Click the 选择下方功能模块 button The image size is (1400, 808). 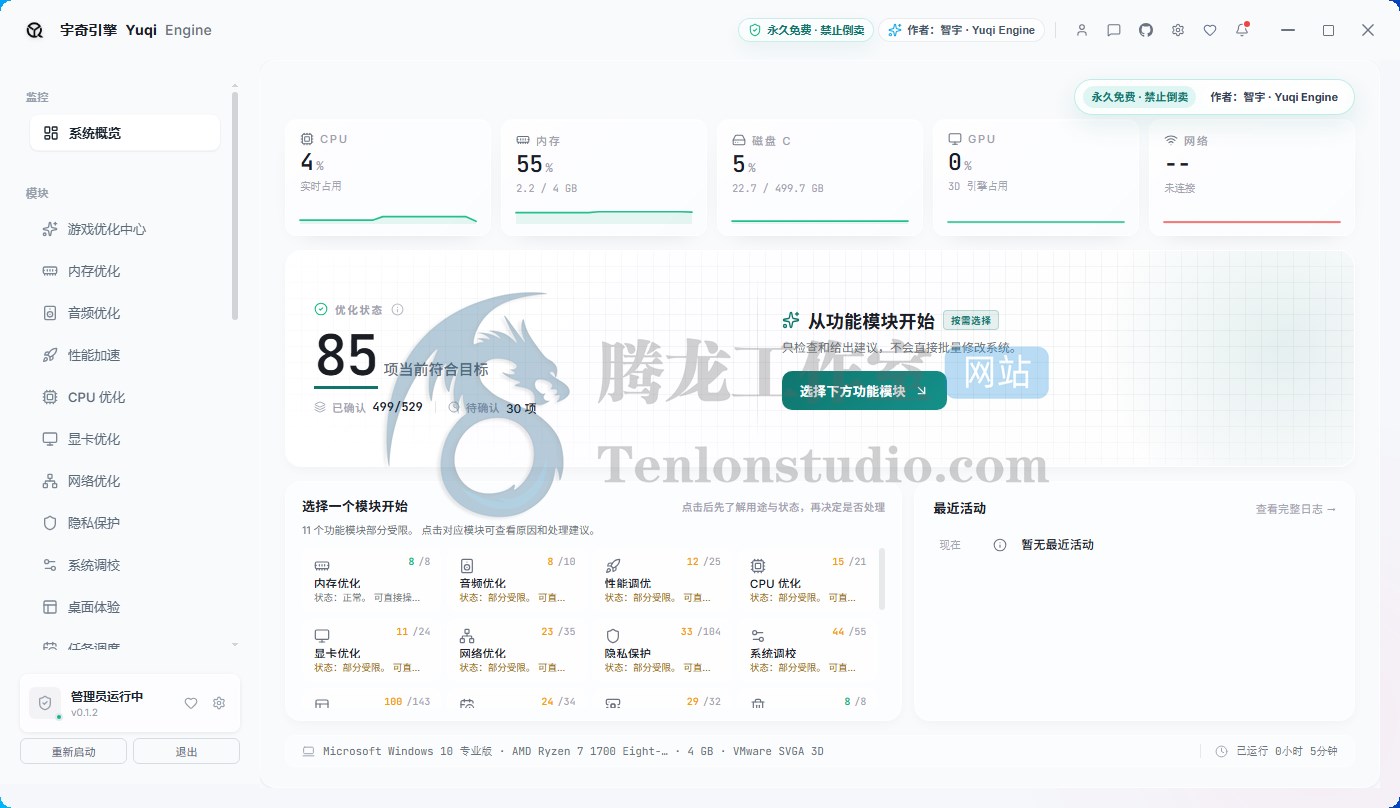(864, 391)
